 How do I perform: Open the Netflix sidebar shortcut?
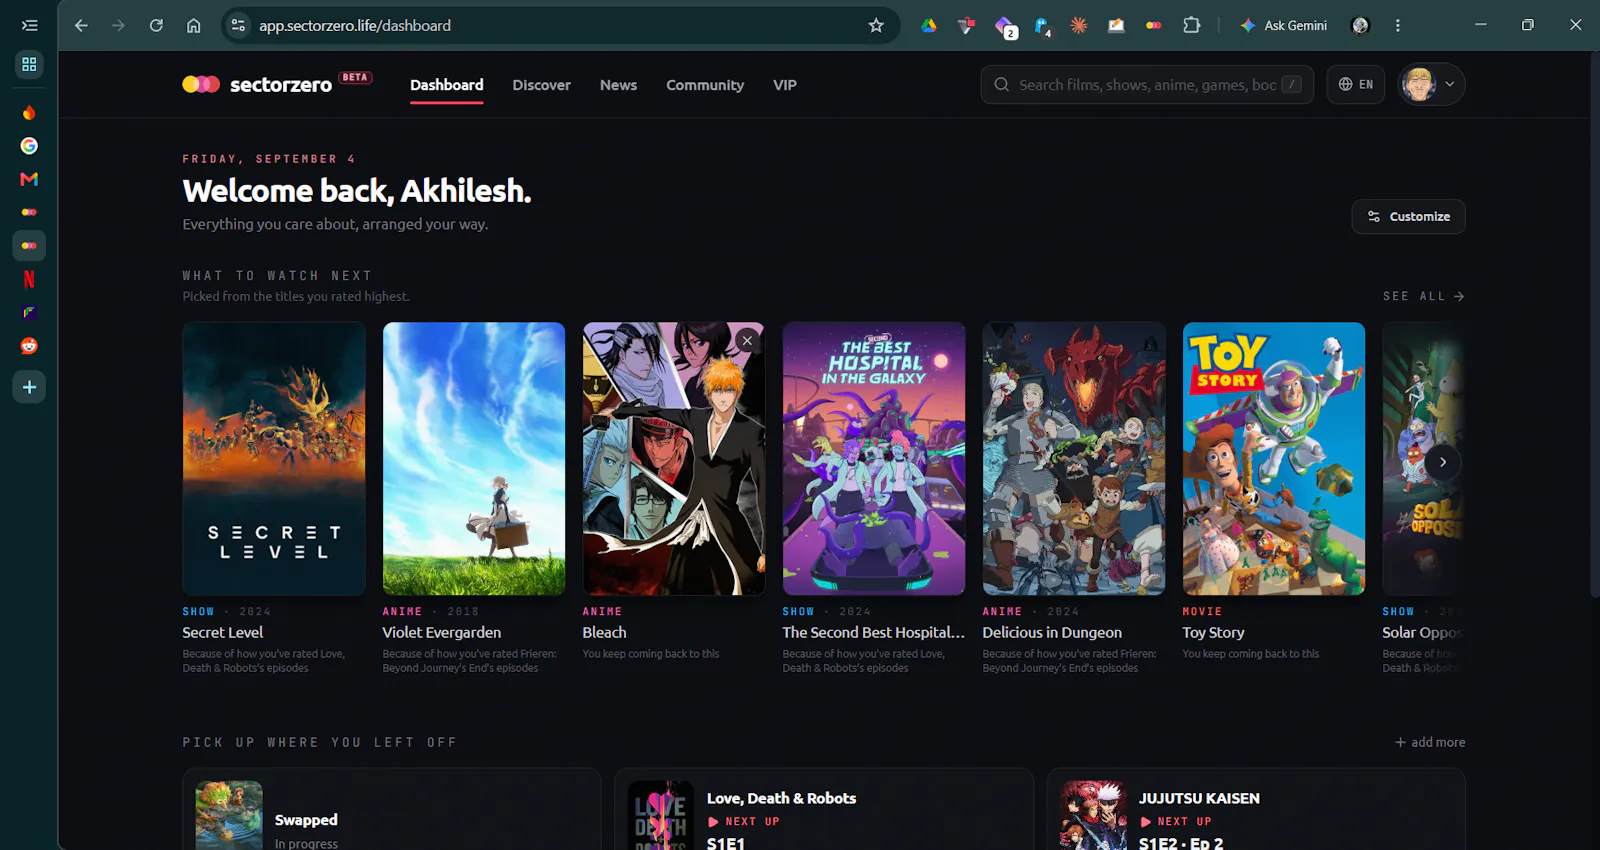[29, 279]
